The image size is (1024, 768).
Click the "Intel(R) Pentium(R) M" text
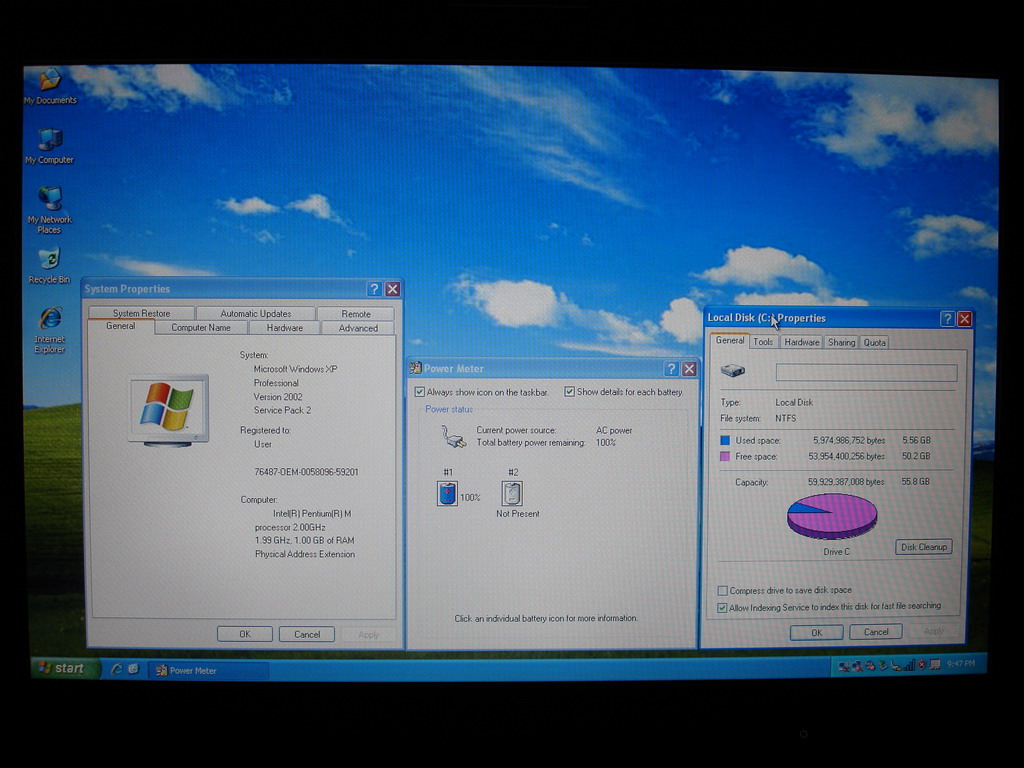coord(312,513)
